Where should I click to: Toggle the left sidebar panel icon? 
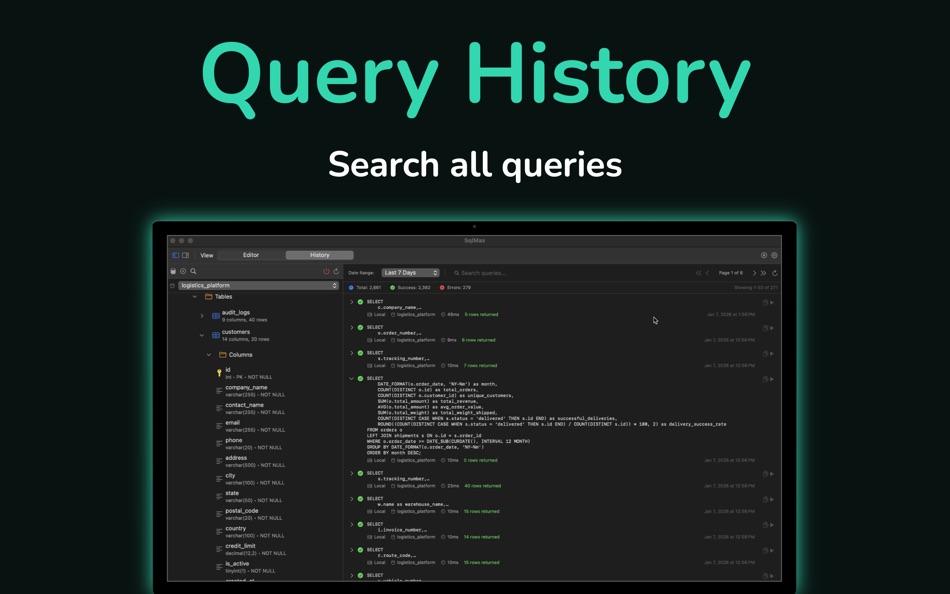point(174,255)
